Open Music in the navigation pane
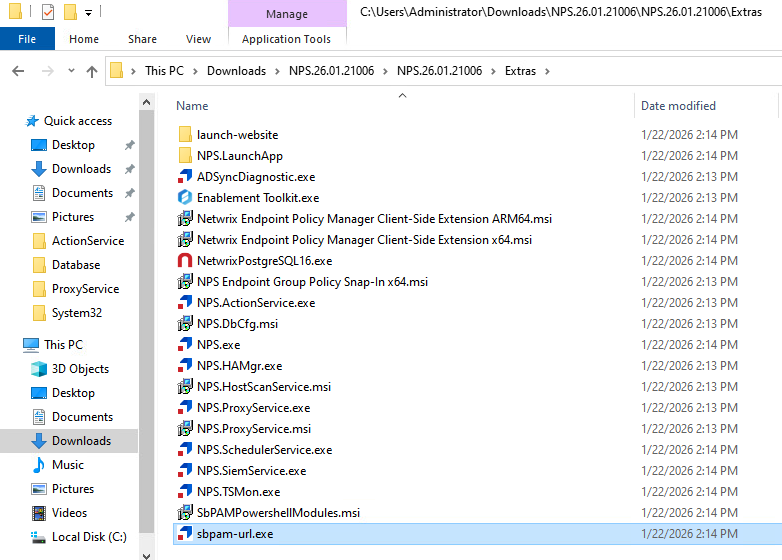782x560 pixels. point(68,465)
